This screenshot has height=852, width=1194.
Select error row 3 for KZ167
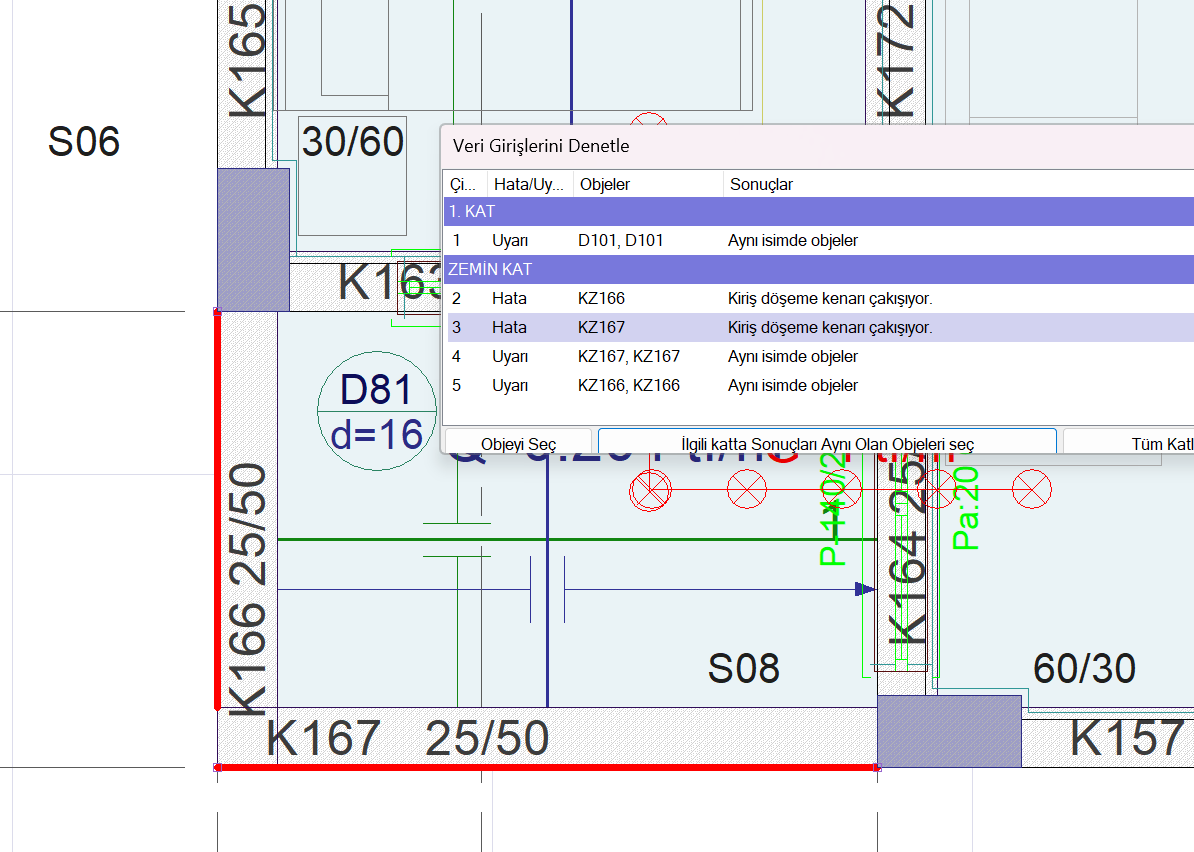tap(819, 327)
